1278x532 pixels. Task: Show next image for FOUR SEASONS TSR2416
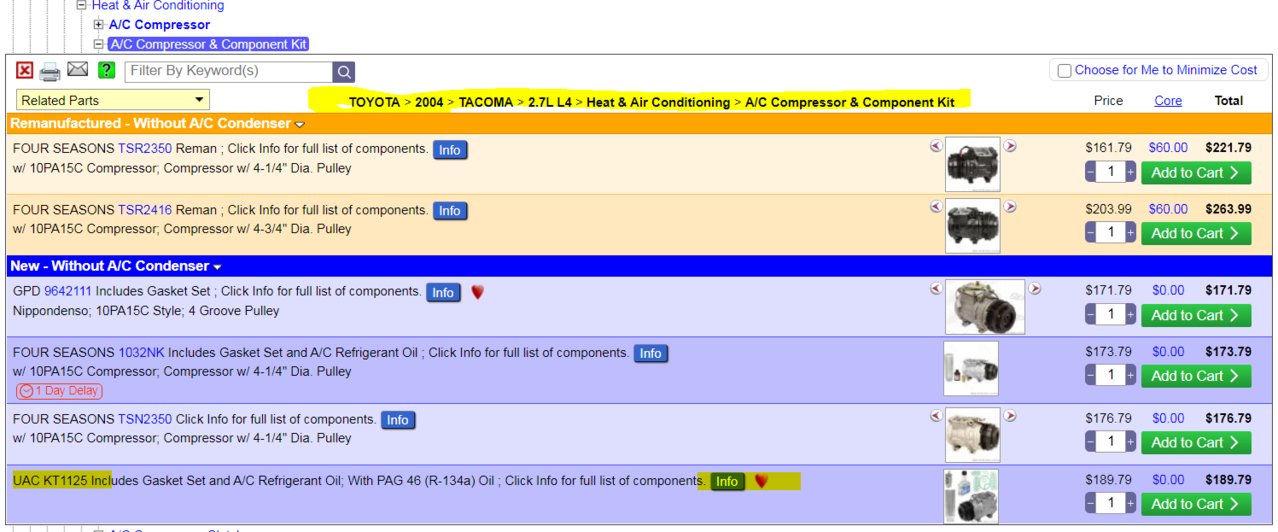point(1010,207)
